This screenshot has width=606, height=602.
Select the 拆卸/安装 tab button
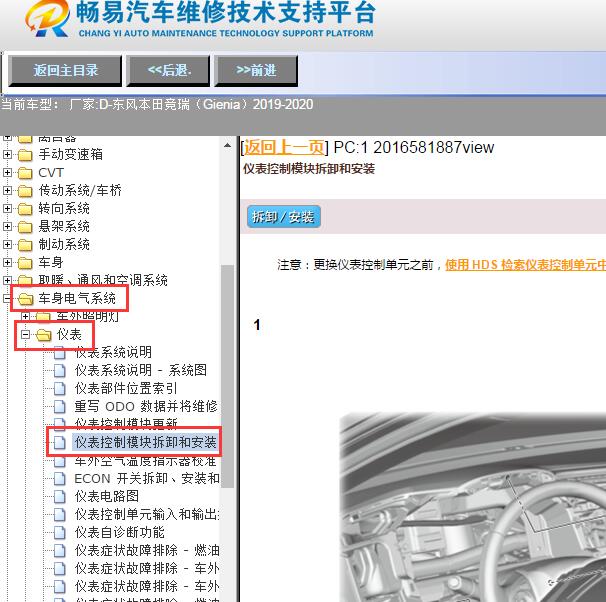tap(284, 217)
